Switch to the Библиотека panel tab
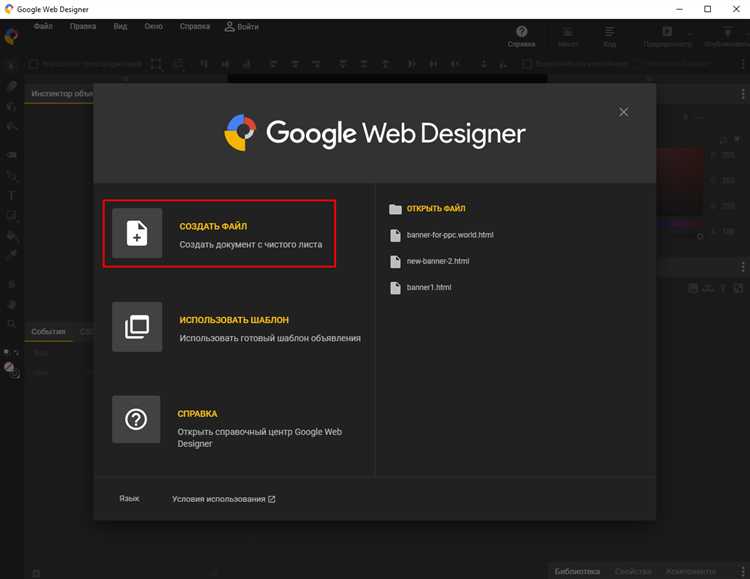This screenshot has width=750, height=579. click(577, 571)
